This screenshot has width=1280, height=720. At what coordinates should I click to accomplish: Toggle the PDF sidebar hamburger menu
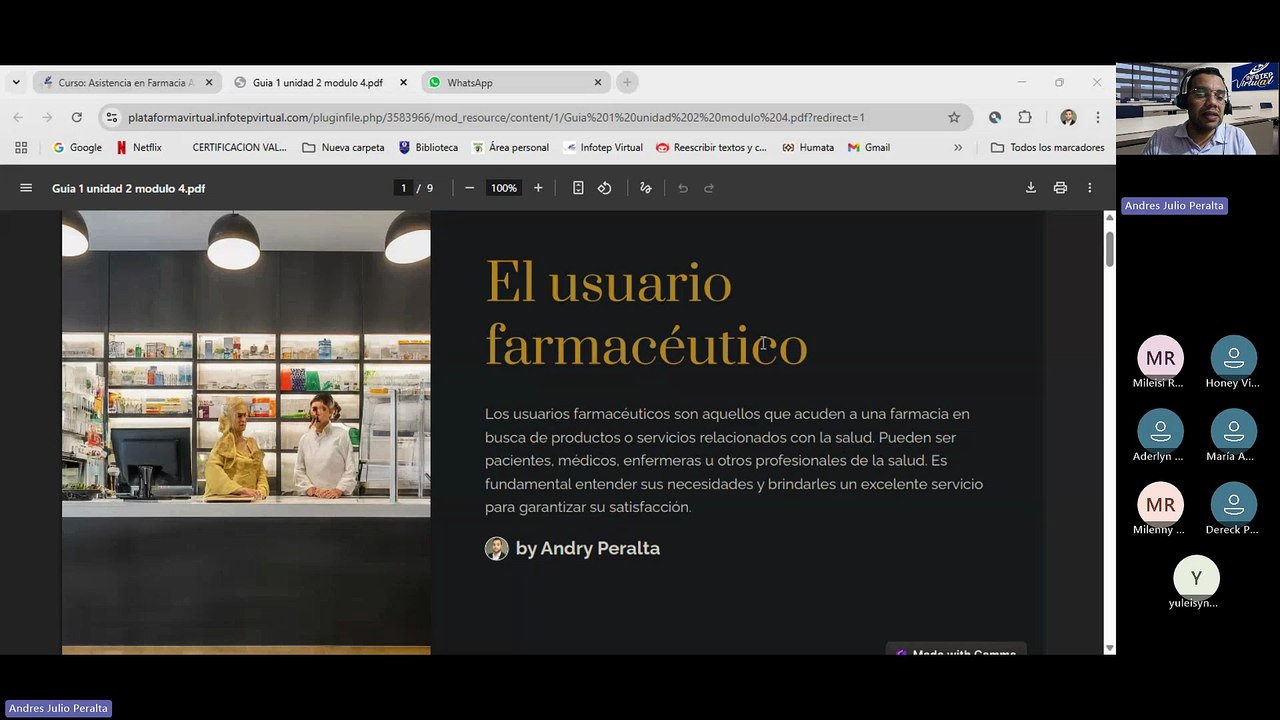(x=26, y=188)
